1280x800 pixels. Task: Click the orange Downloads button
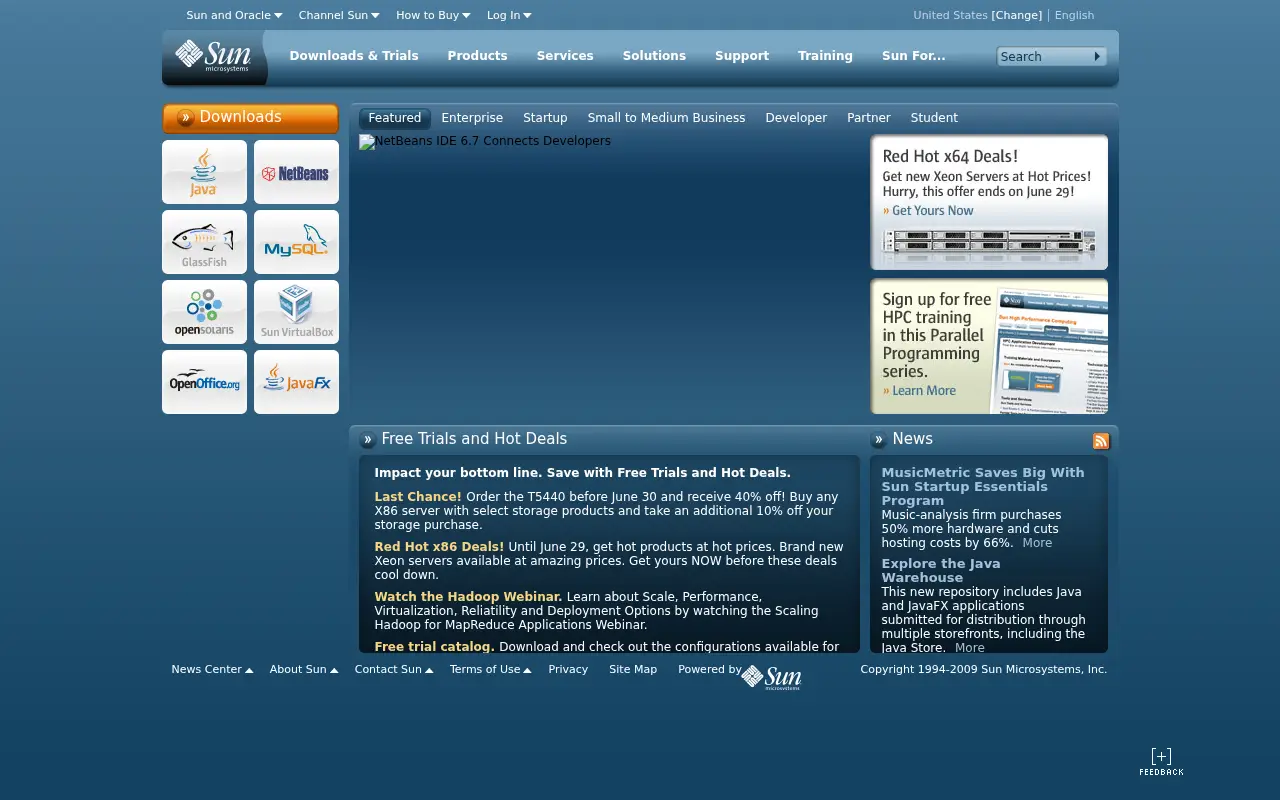pos(250,118)
